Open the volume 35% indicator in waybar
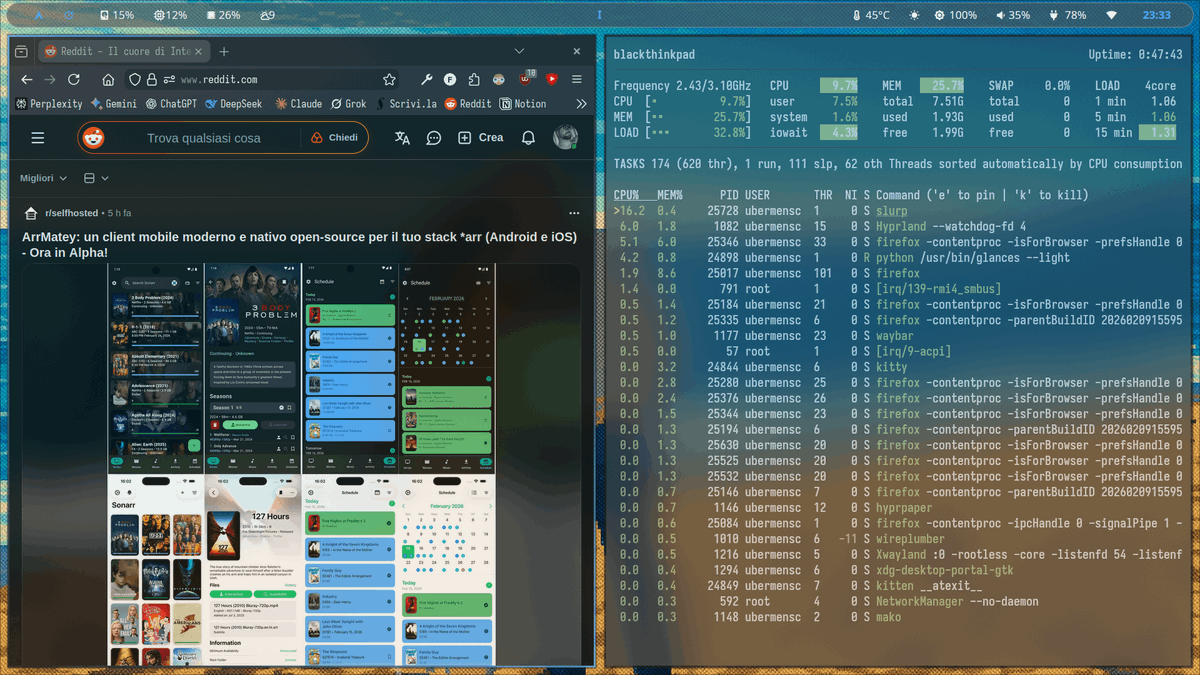This screenshot has height=675, width=1200. [1013, 15]
